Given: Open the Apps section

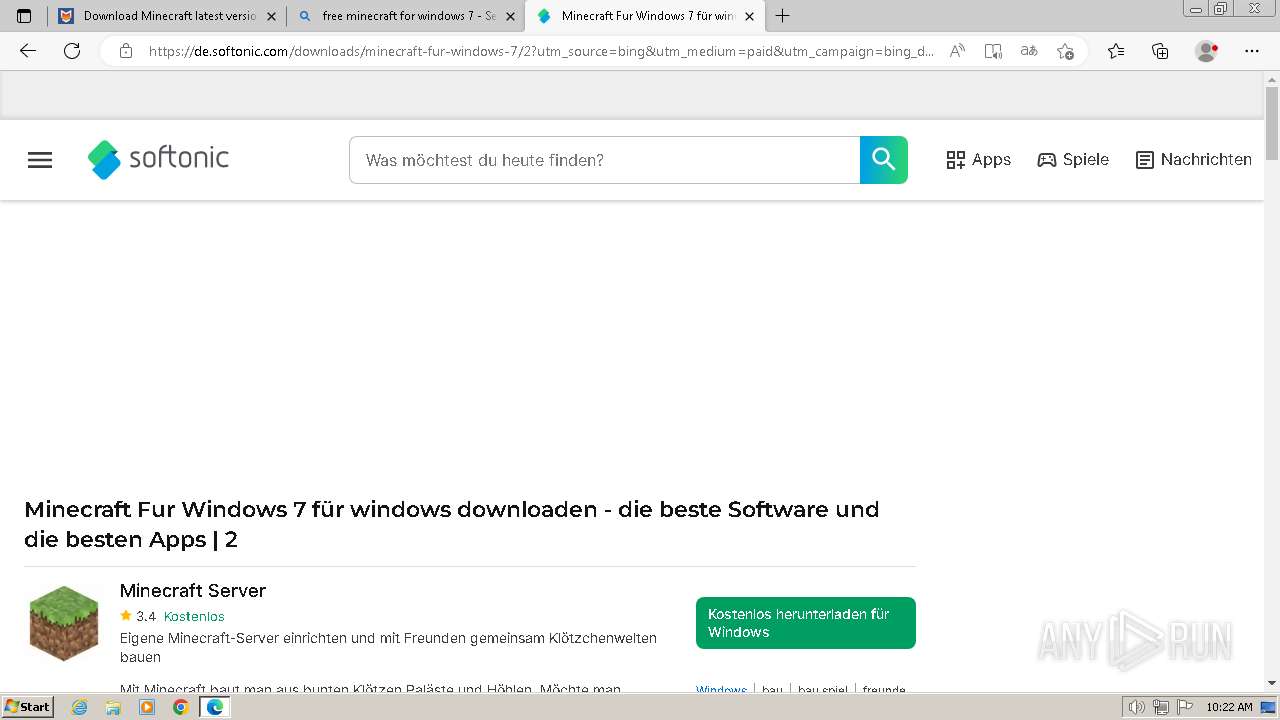Looking at the screenshot, I should (x=978, y=160).
